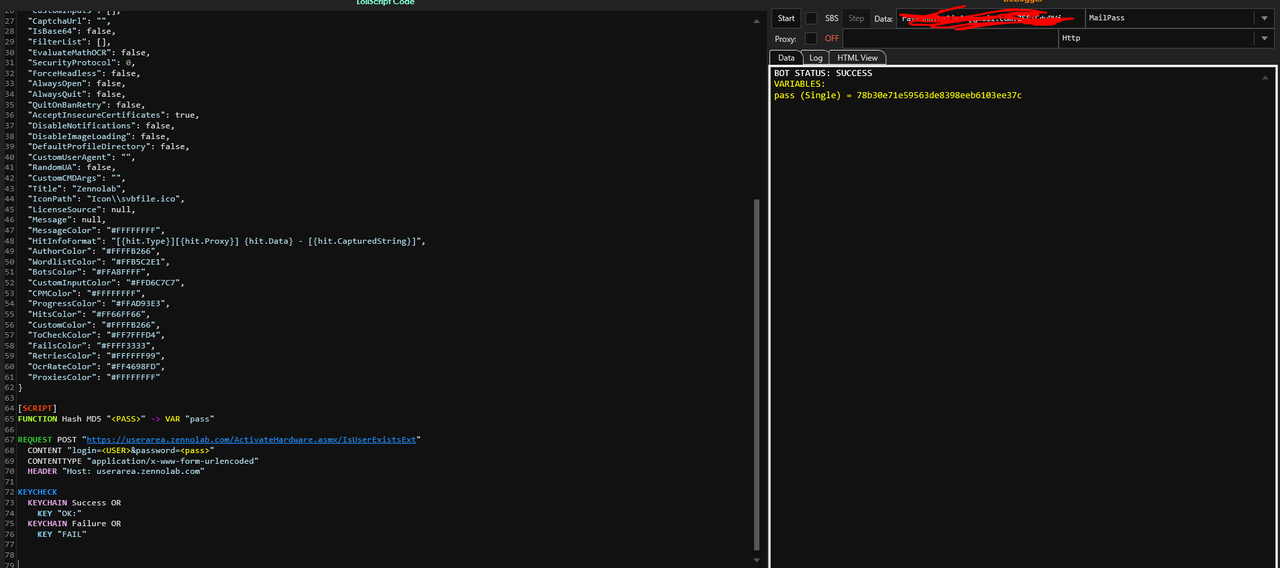Screen dimensions: 1280x568
Task: Click the "HitInfoFormat" setting line
Action: pyautogui.click(x=227, y=241)
